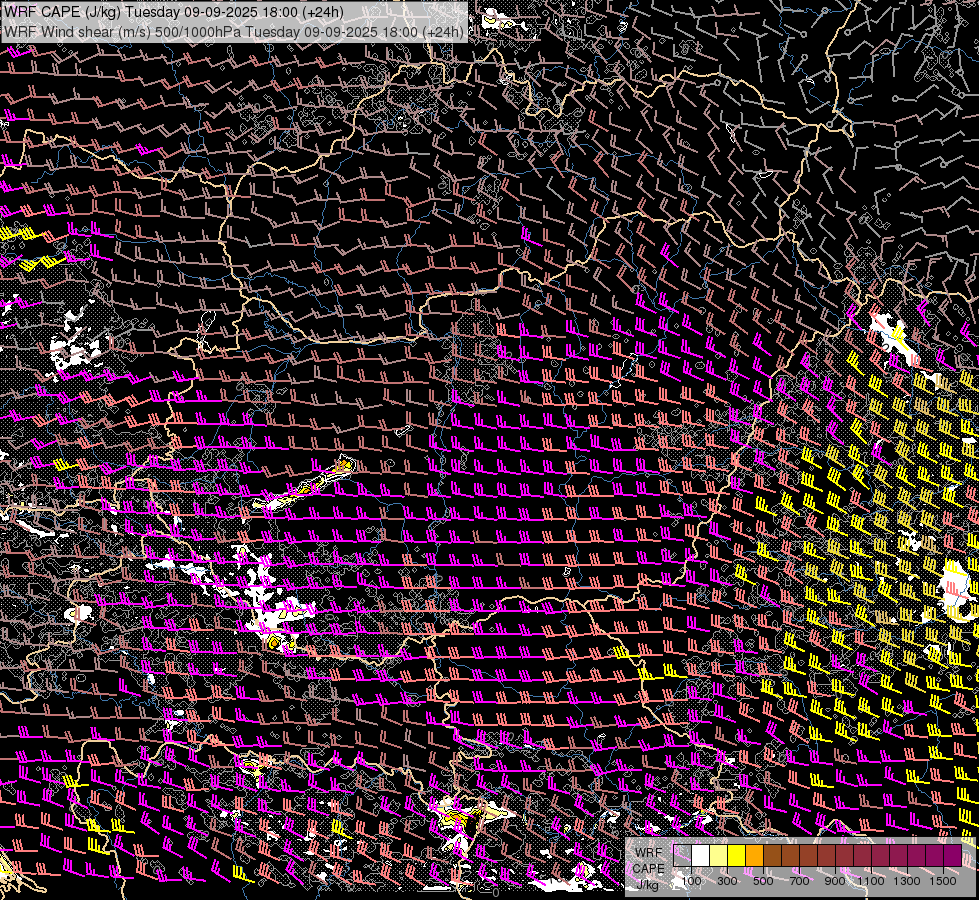Select the purple last legend swatch
The height and width of the screenshot is (900, 979).
pyautogui.click(x=953, y=855)
